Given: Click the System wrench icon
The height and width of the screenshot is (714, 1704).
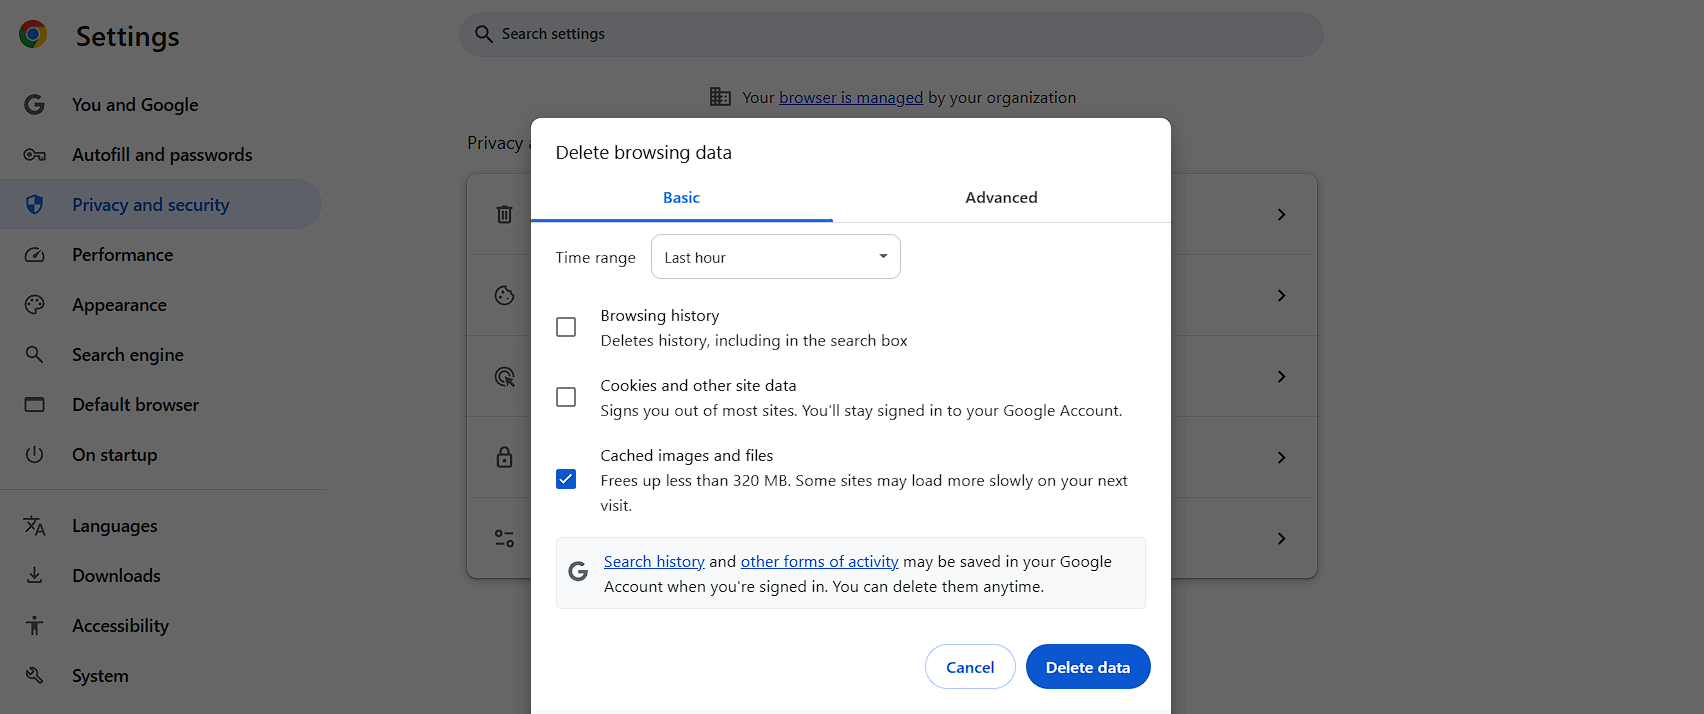Looking at the screenshot, I should click(x=35, y=676).
